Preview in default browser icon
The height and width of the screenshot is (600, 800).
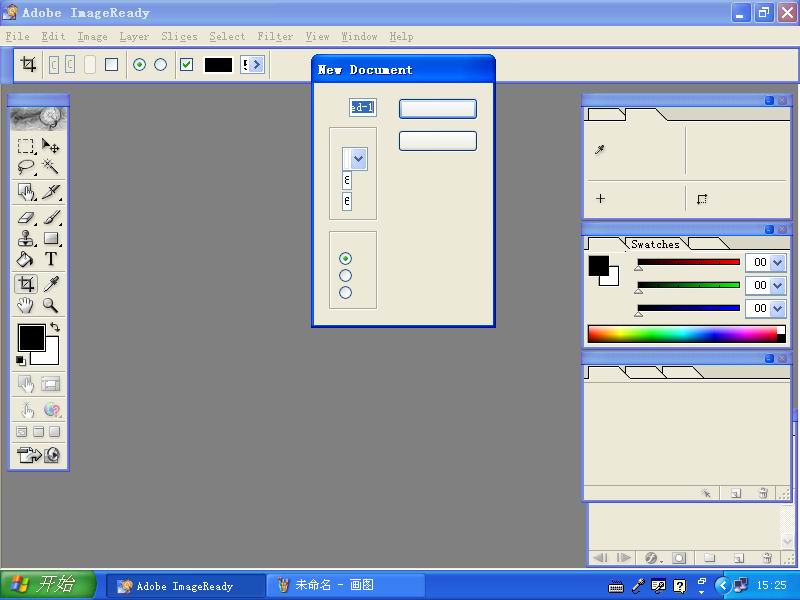52,409
